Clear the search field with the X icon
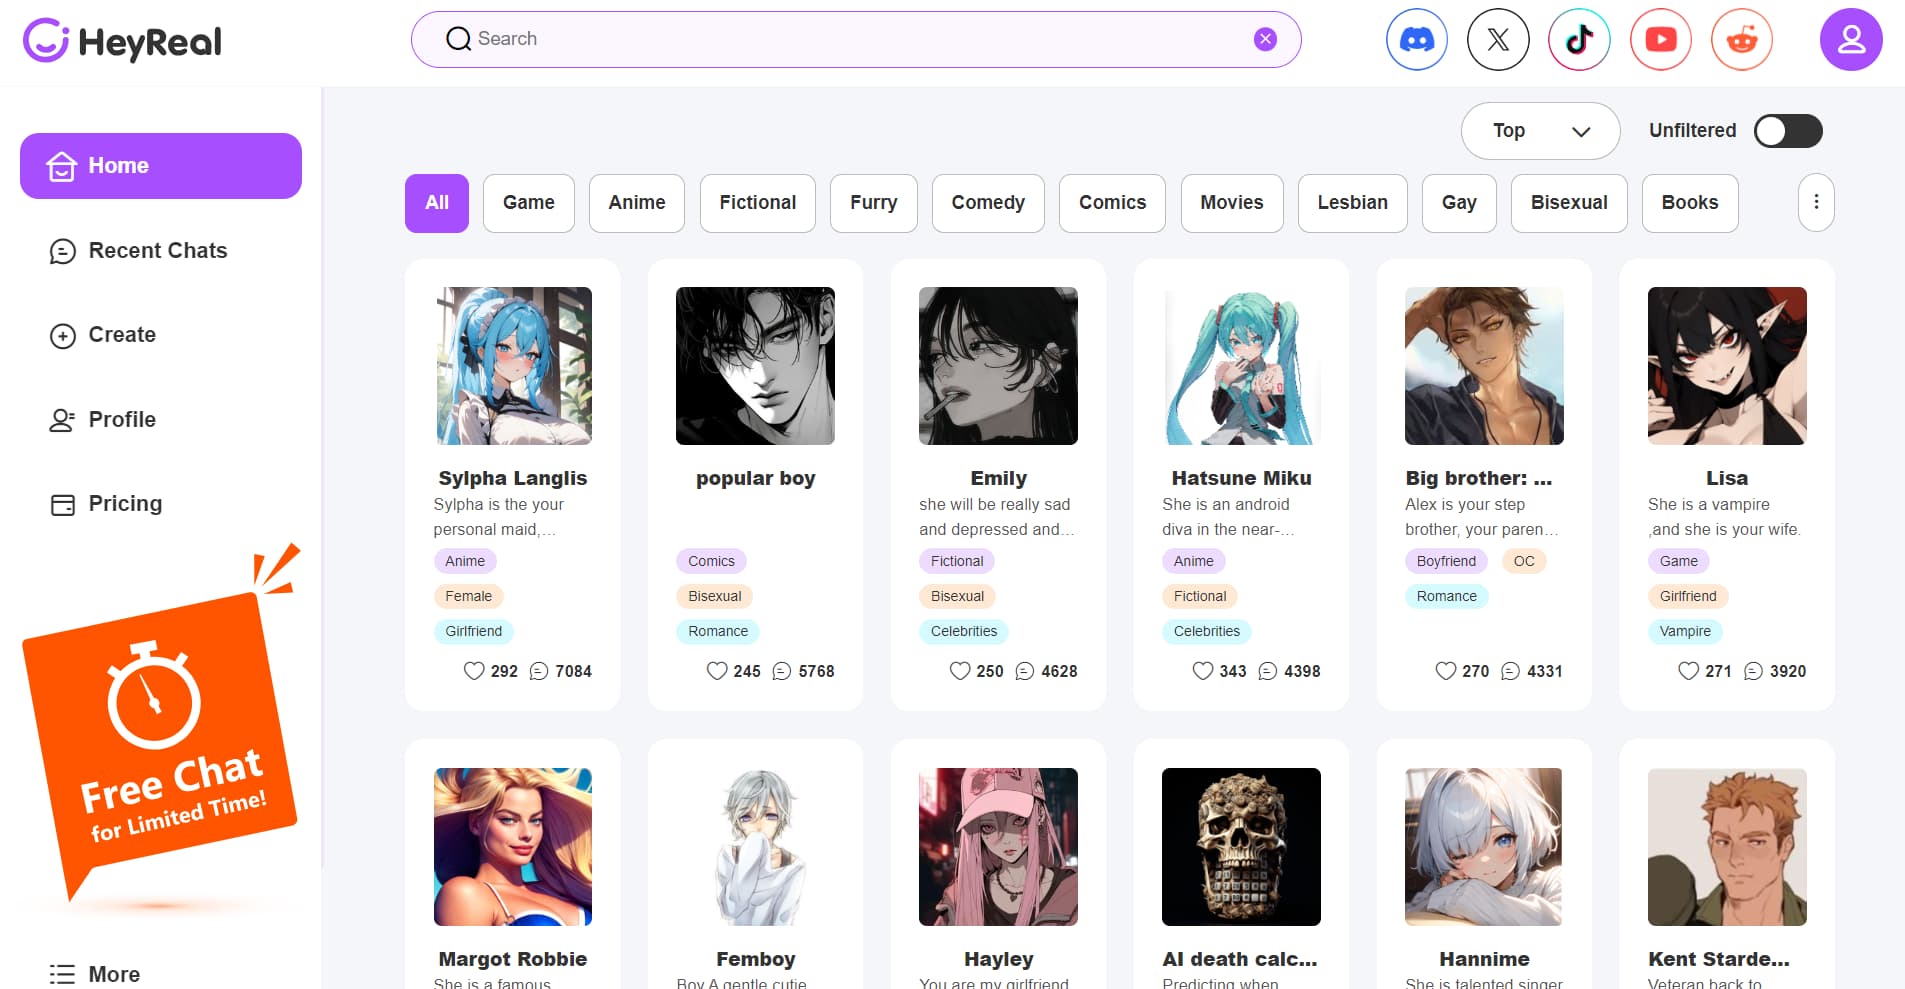Viewport: 1905px width, 989px height. 1265,39
